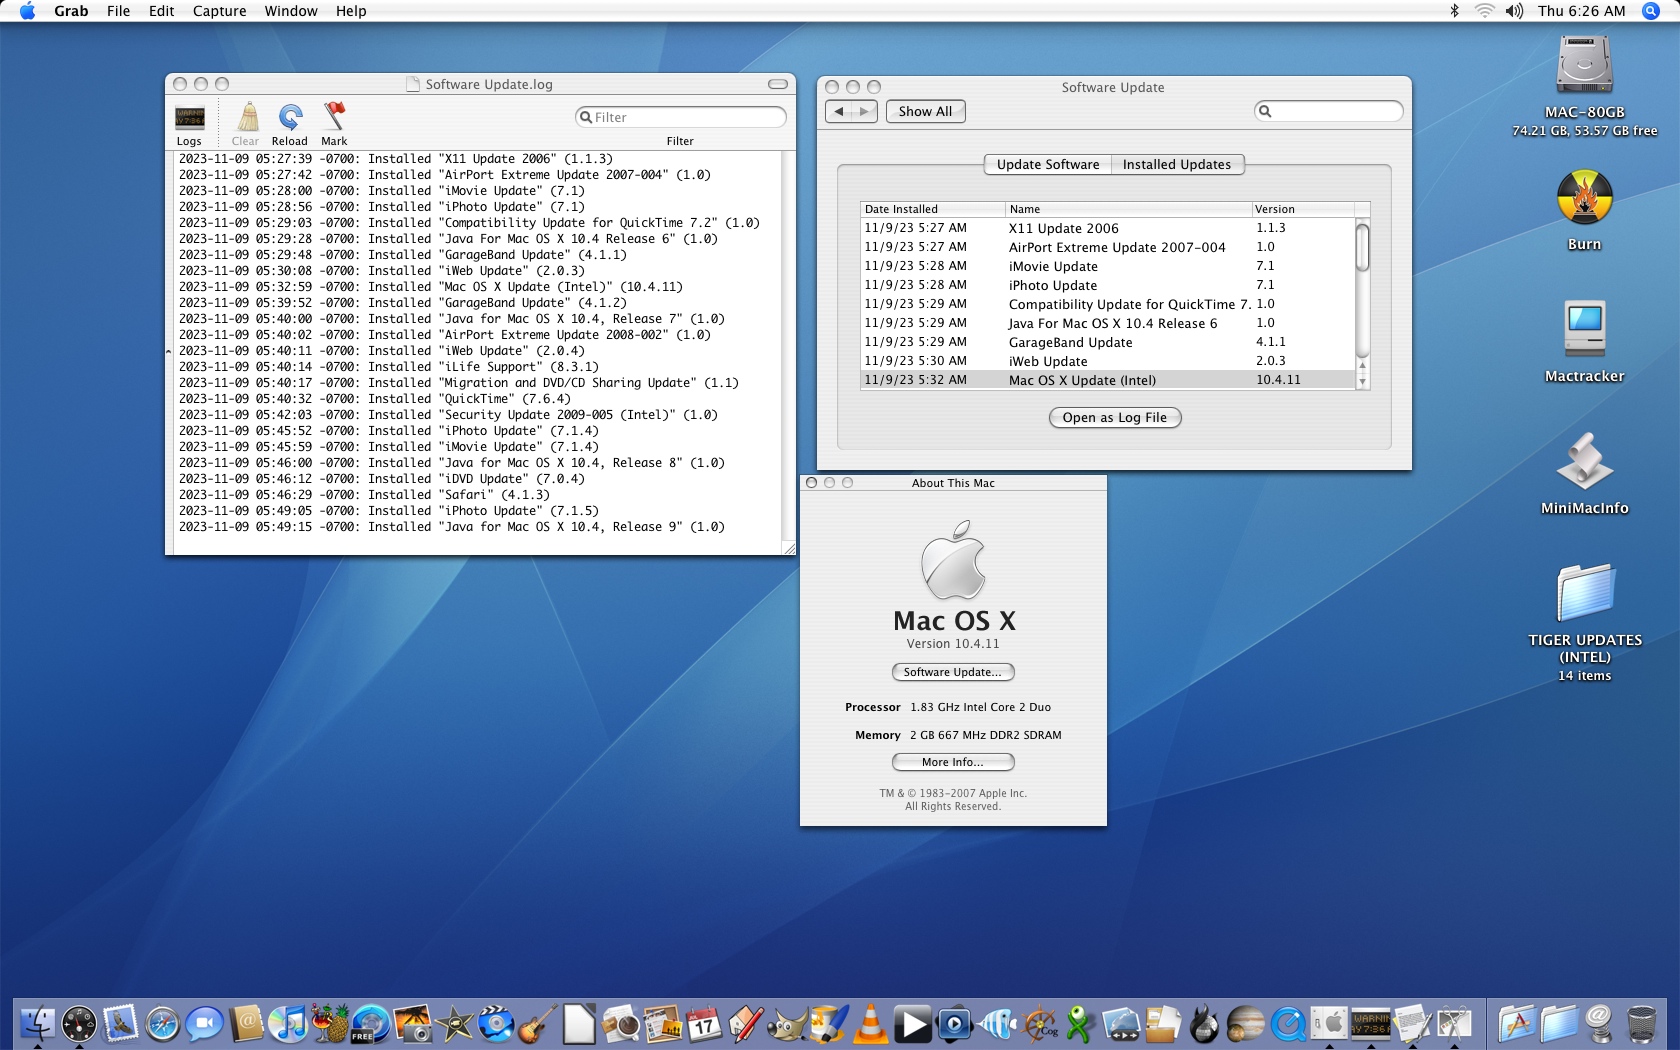Reload the Software Update.log file
The width and height of the screenshot is (1680, 1050).
coord(290,124)
